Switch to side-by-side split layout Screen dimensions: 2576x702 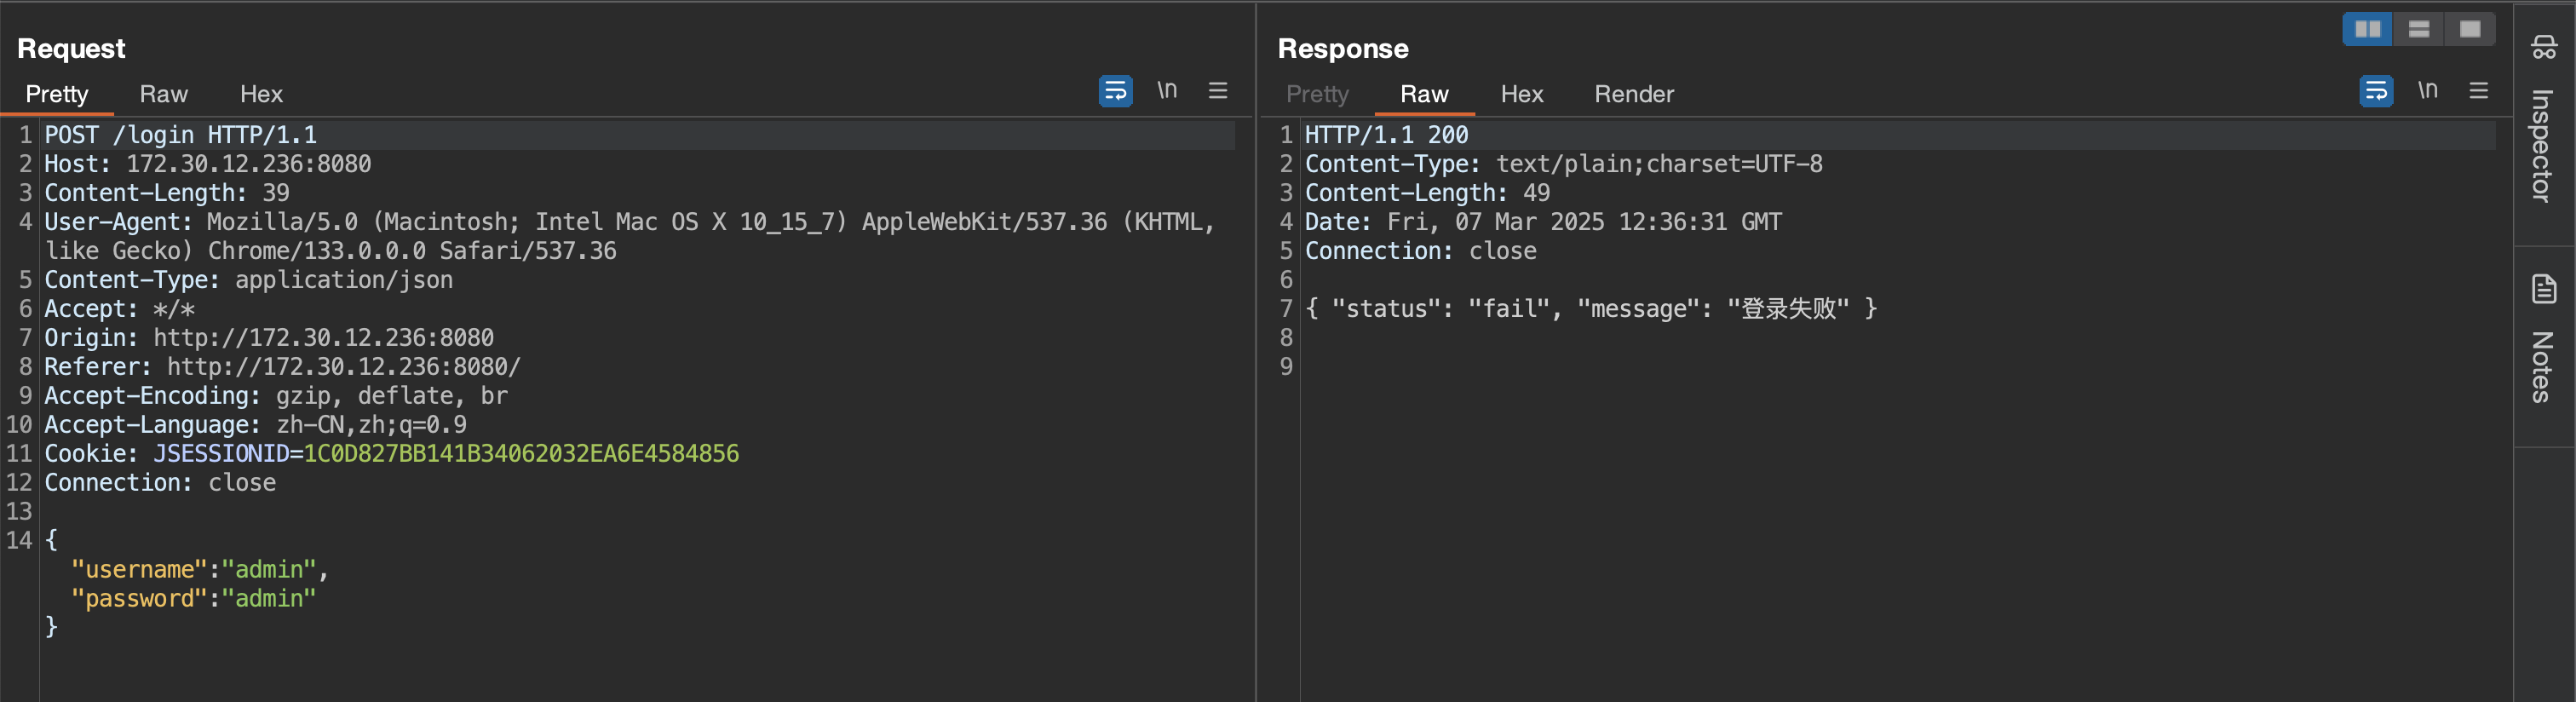point(2367,29)
